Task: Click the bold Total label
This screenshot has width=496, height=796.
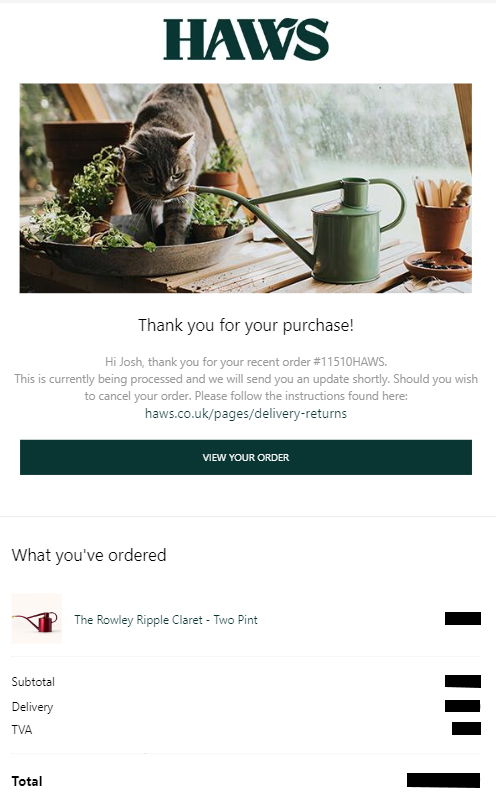Action: pos(27,781)
